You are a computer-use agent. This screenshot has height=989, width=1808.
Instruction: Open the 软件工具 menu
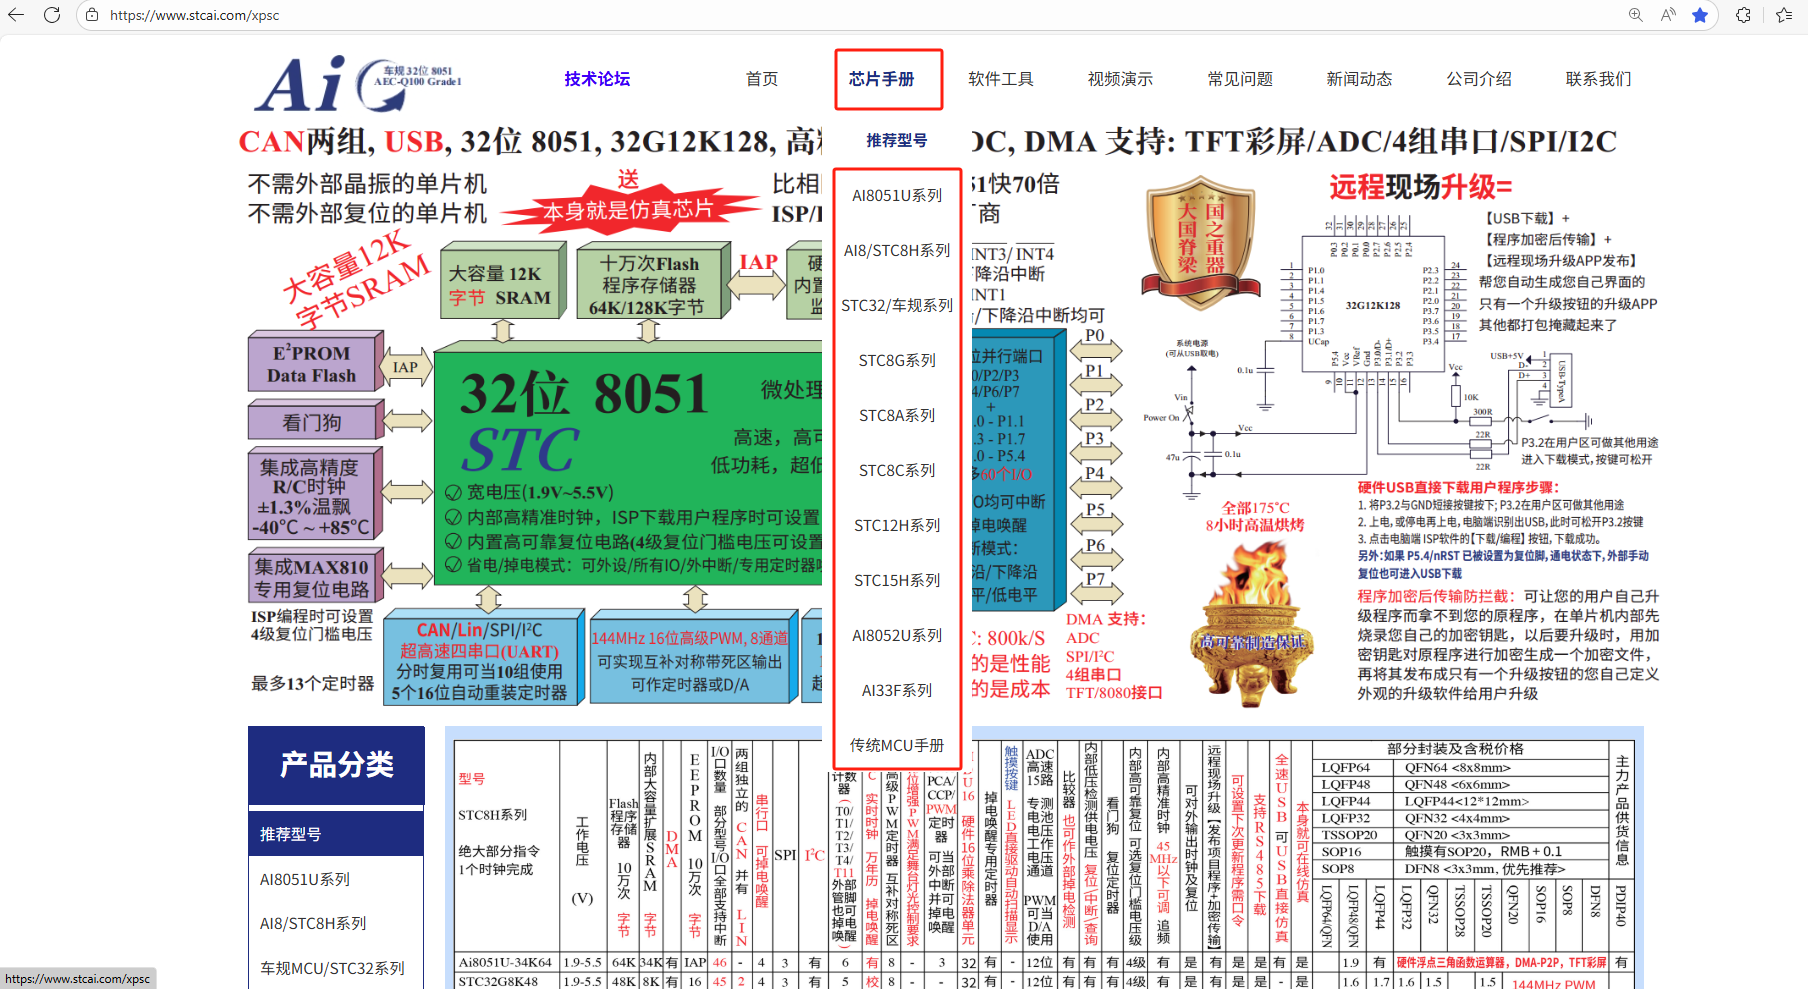pos(1001,79)
